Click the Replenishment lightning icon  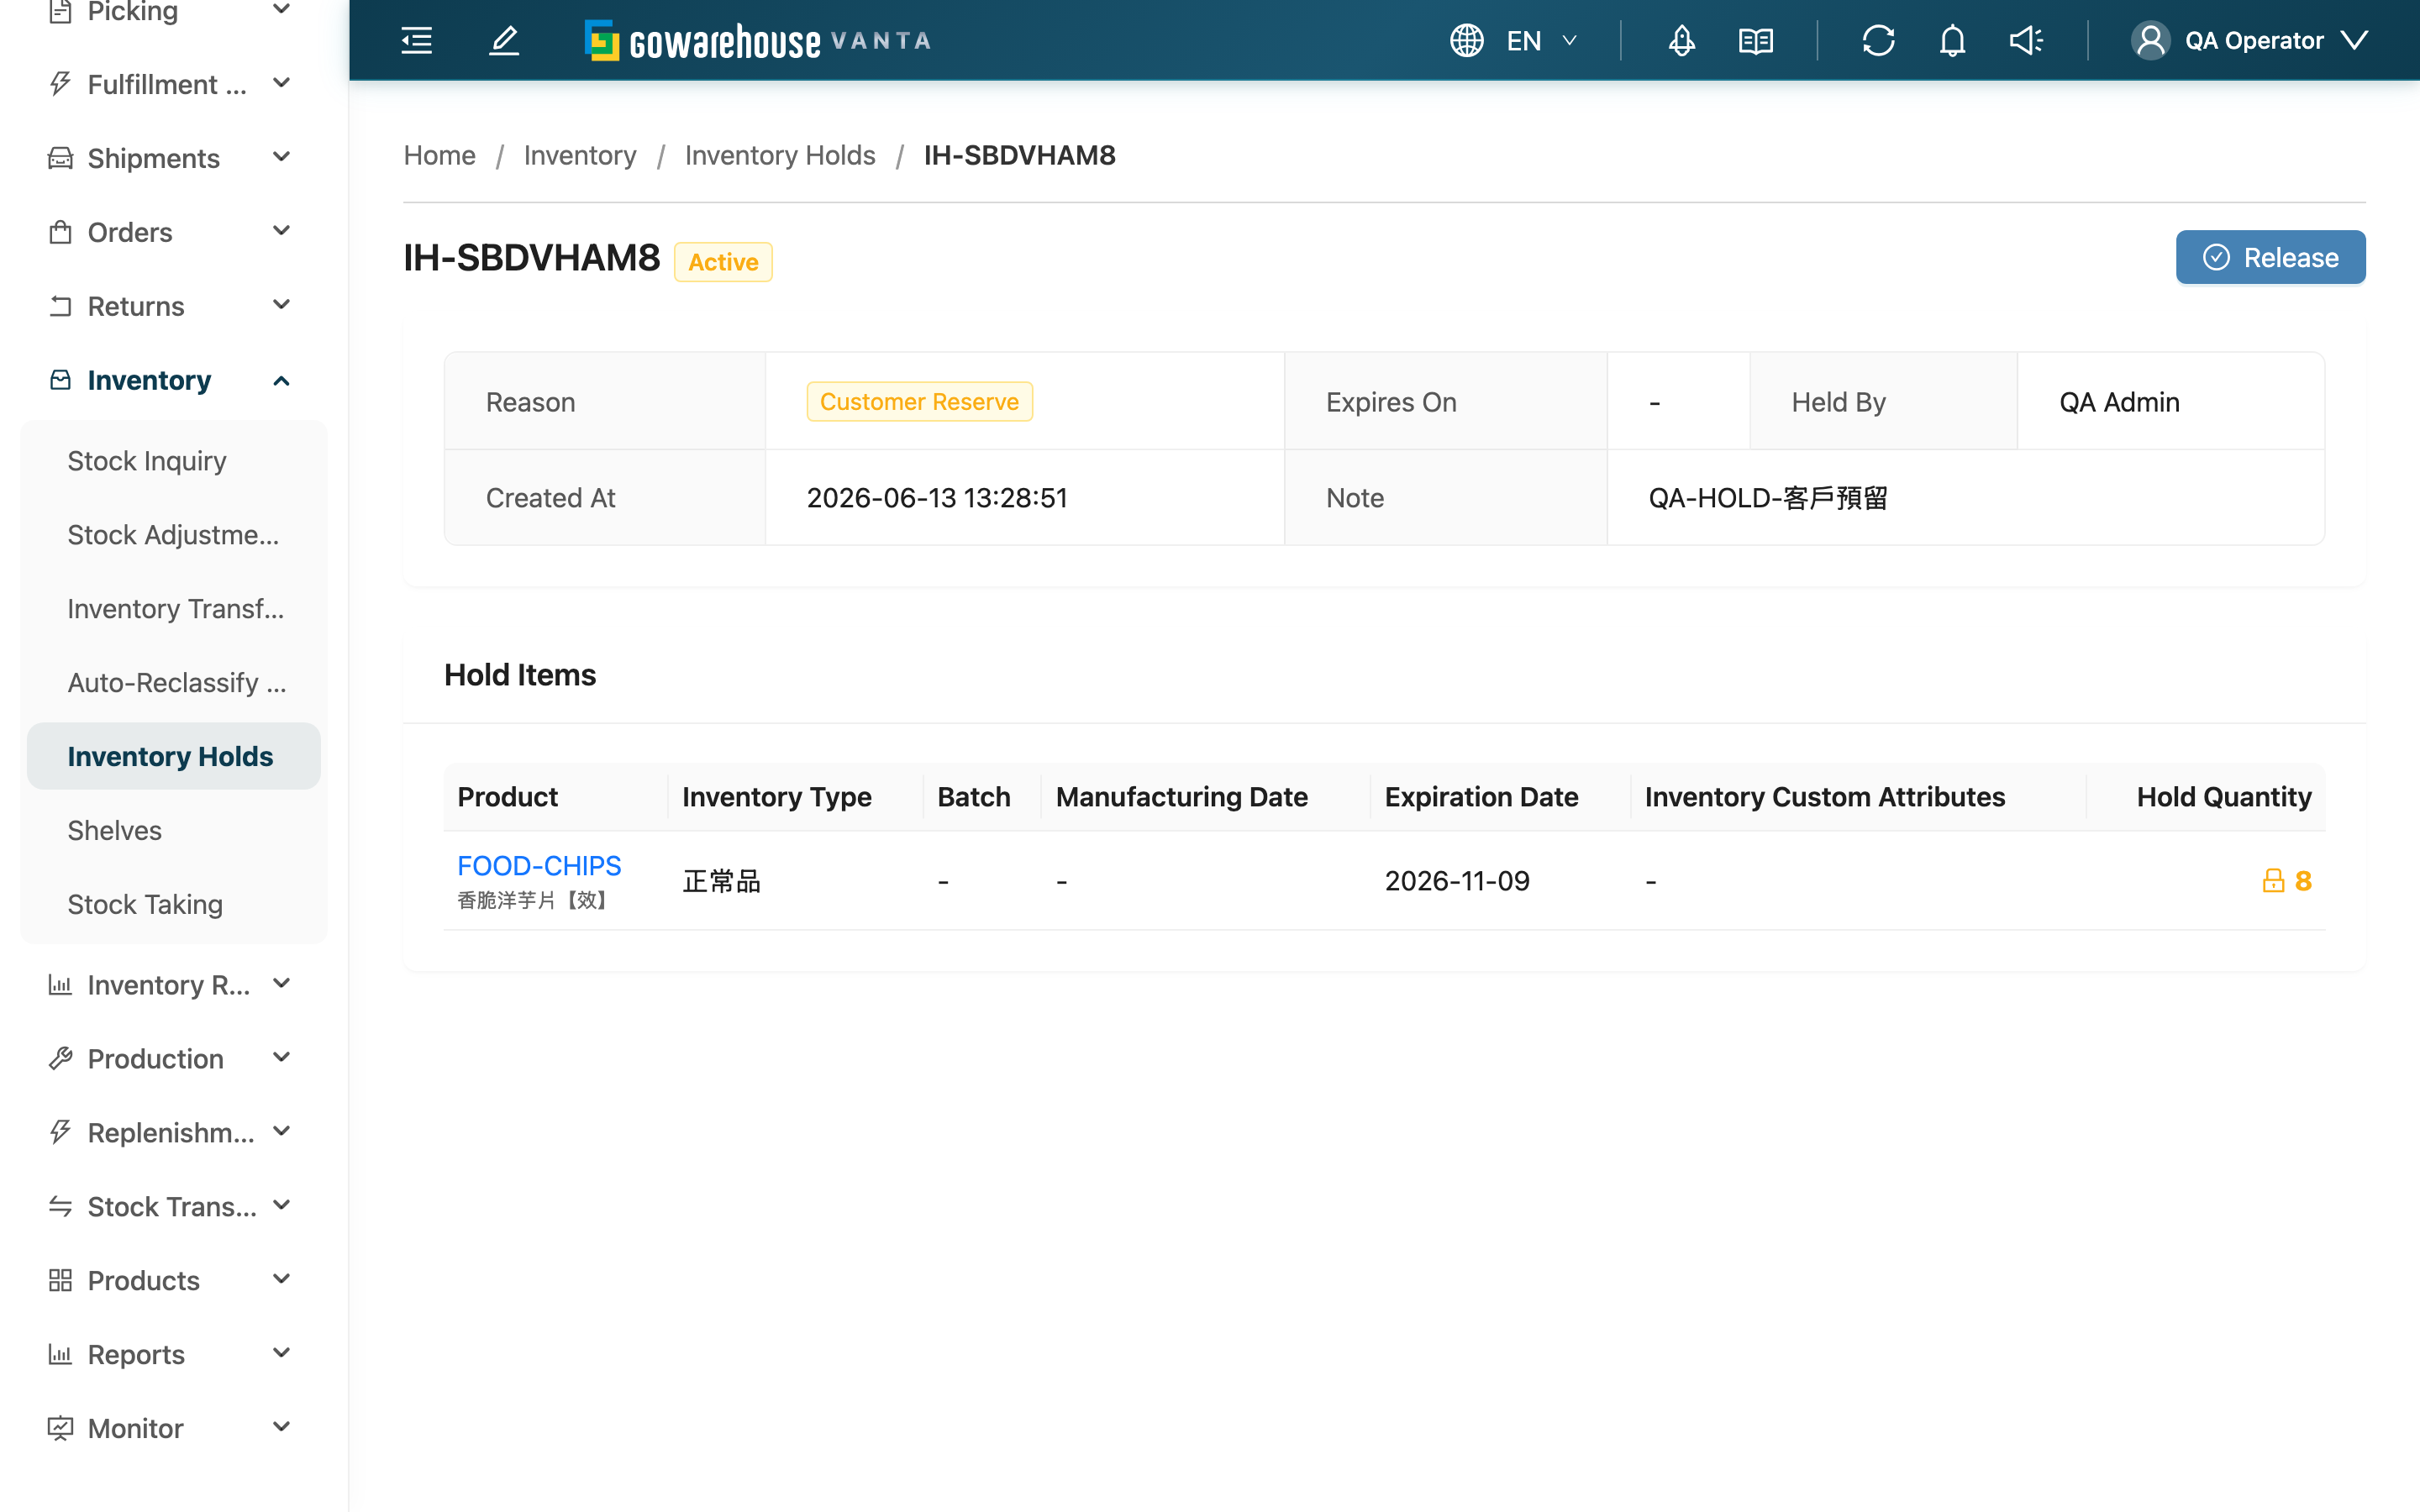tap(60, 1133)
